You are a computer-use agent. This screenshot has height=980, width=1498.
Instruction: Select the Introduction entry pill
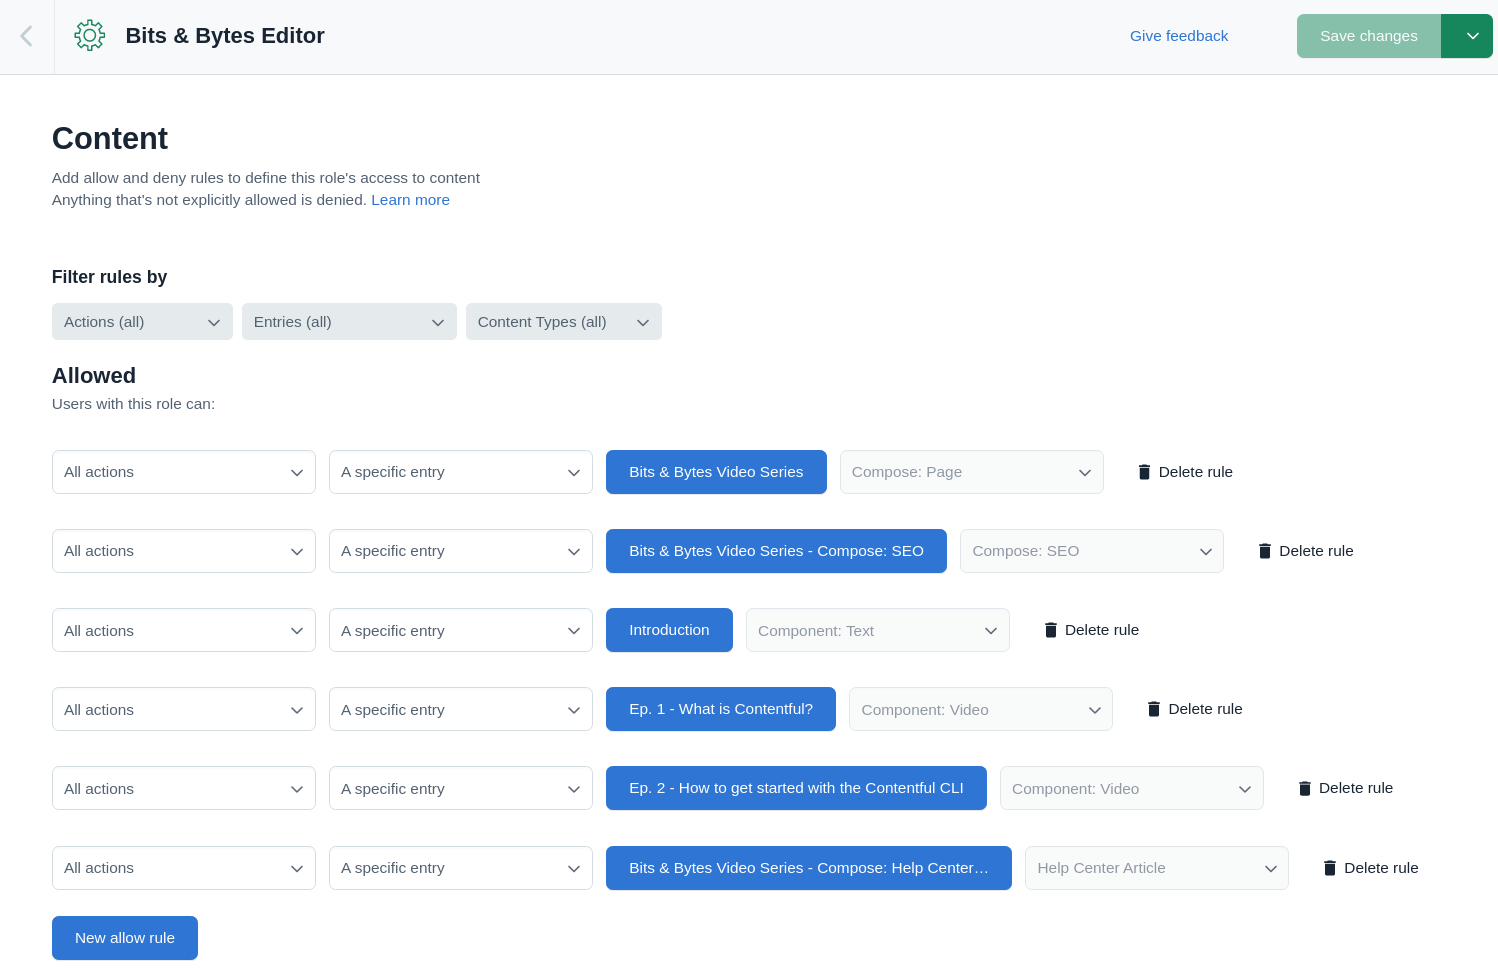(x=669, y=630)
